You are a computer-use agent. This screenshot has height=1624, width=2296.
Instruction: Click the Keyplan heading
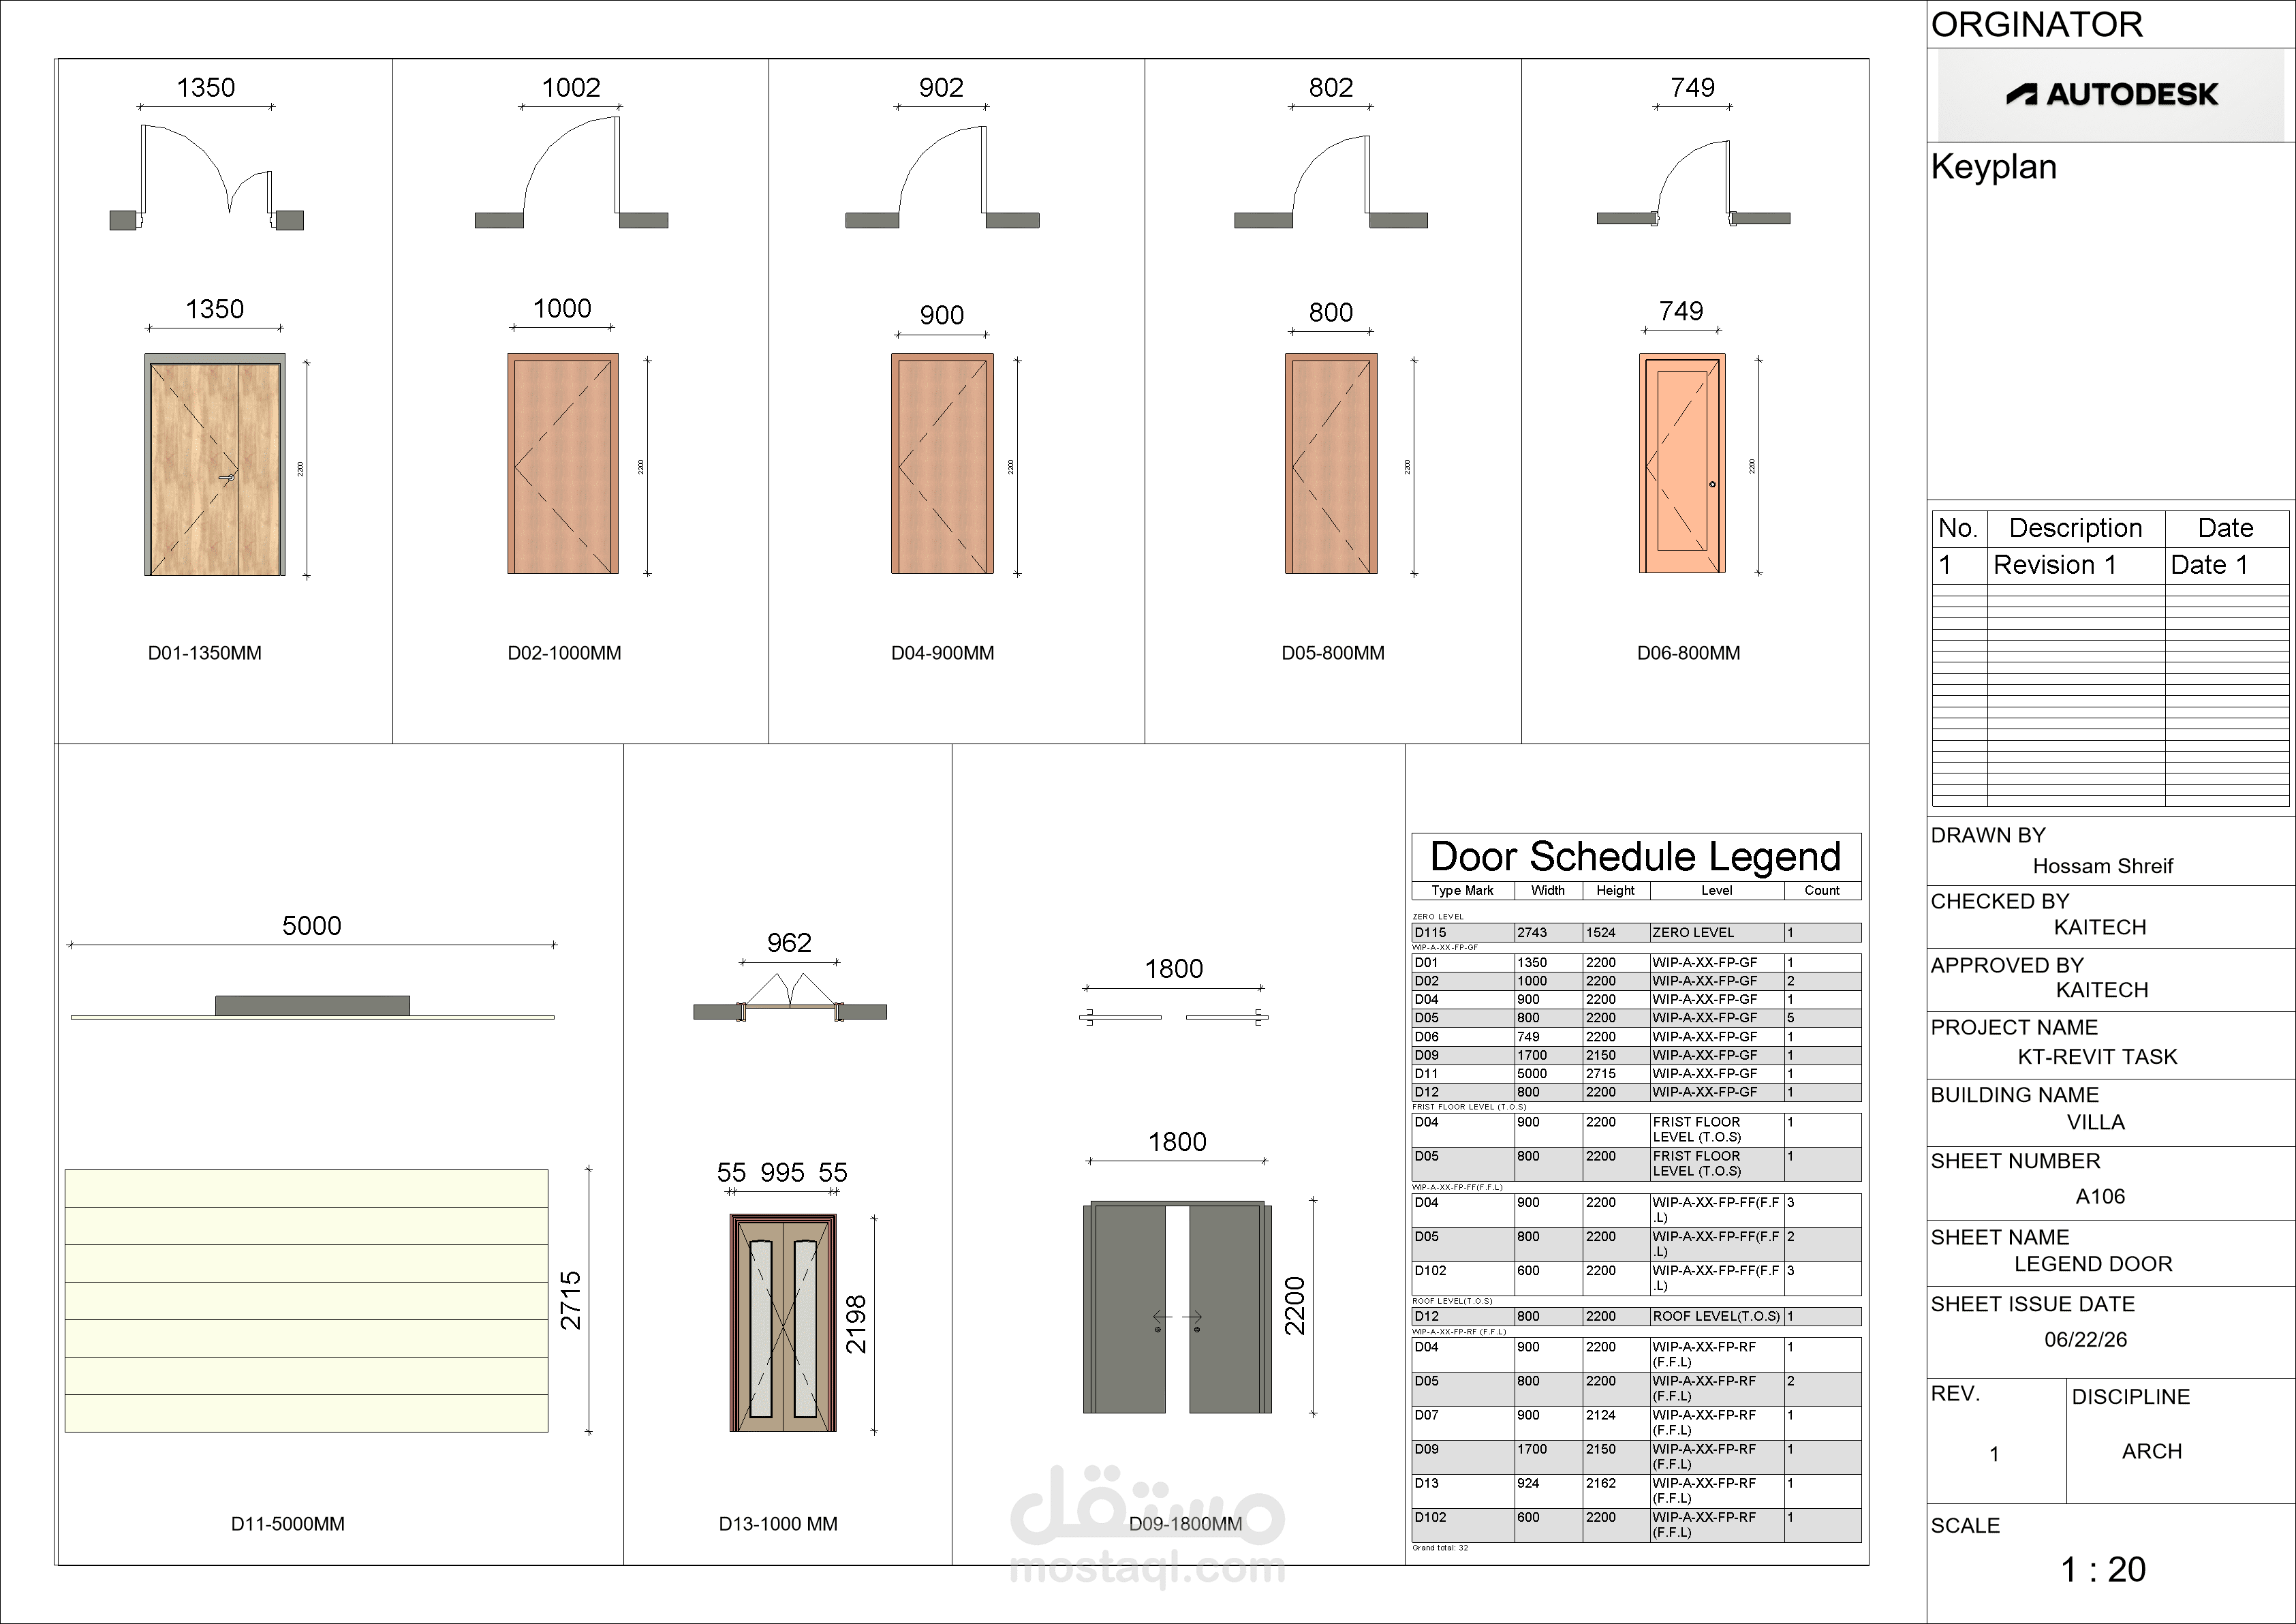[x=1993, y=166]
